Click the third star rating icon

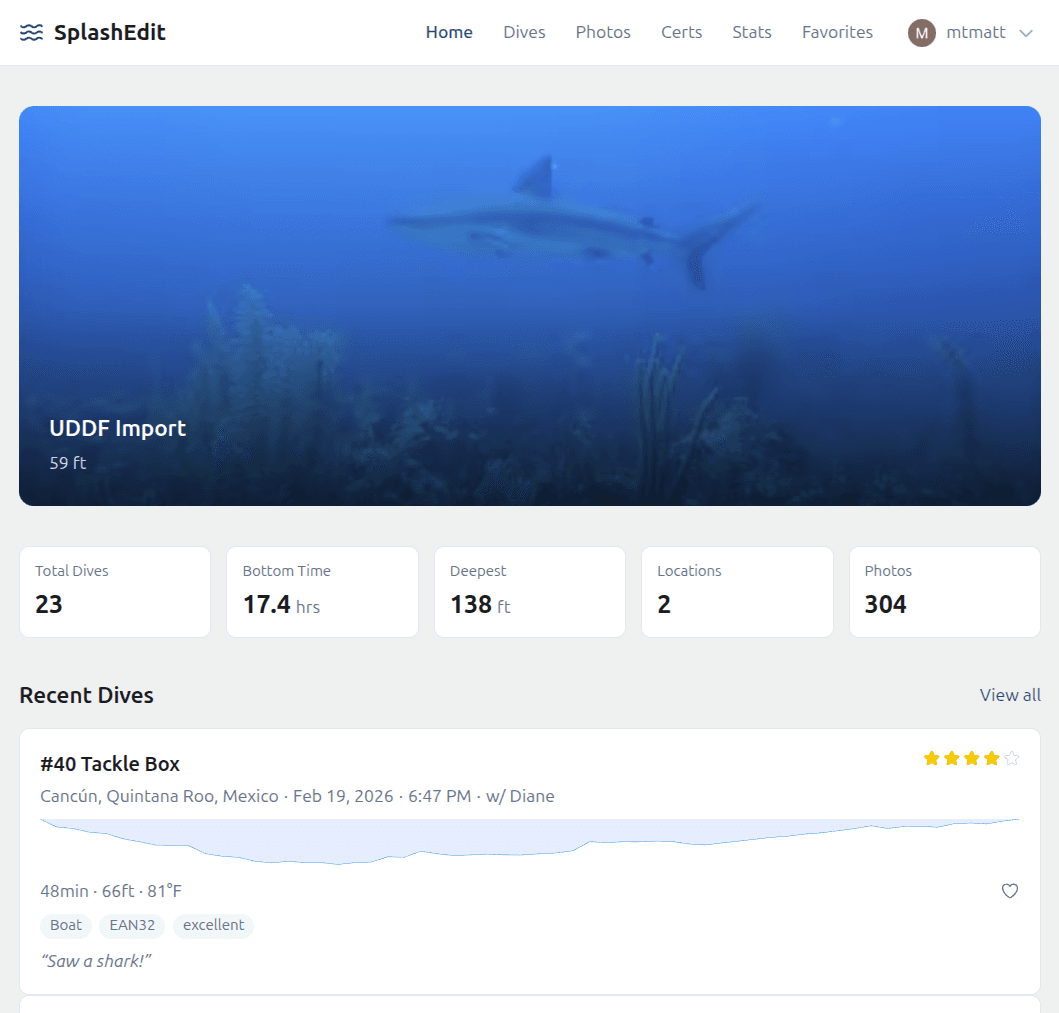coord(971,759)
